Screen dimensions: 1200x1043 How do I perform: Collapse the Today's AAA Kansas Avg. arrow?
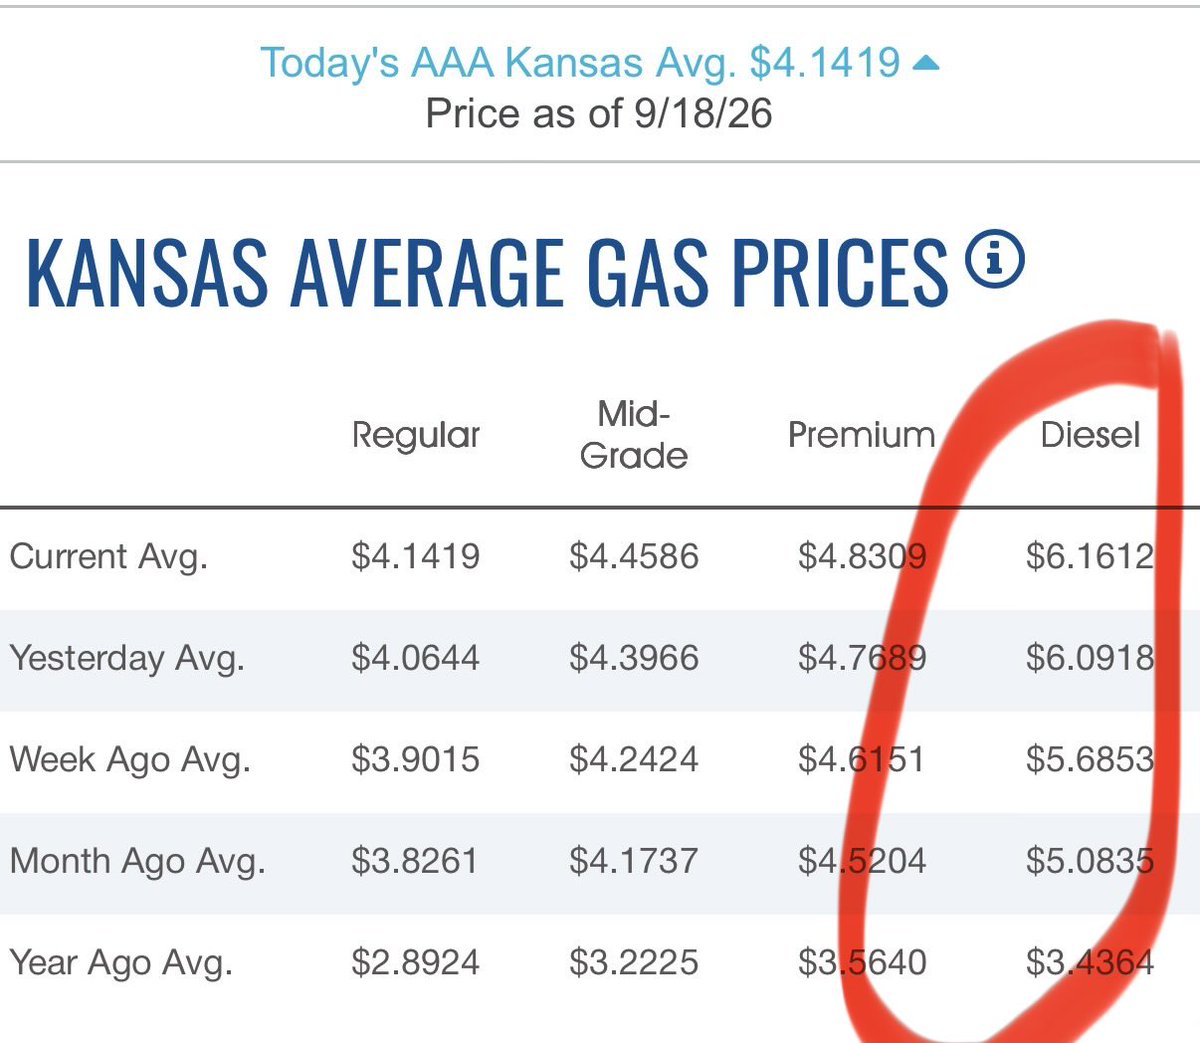[926, 64]
